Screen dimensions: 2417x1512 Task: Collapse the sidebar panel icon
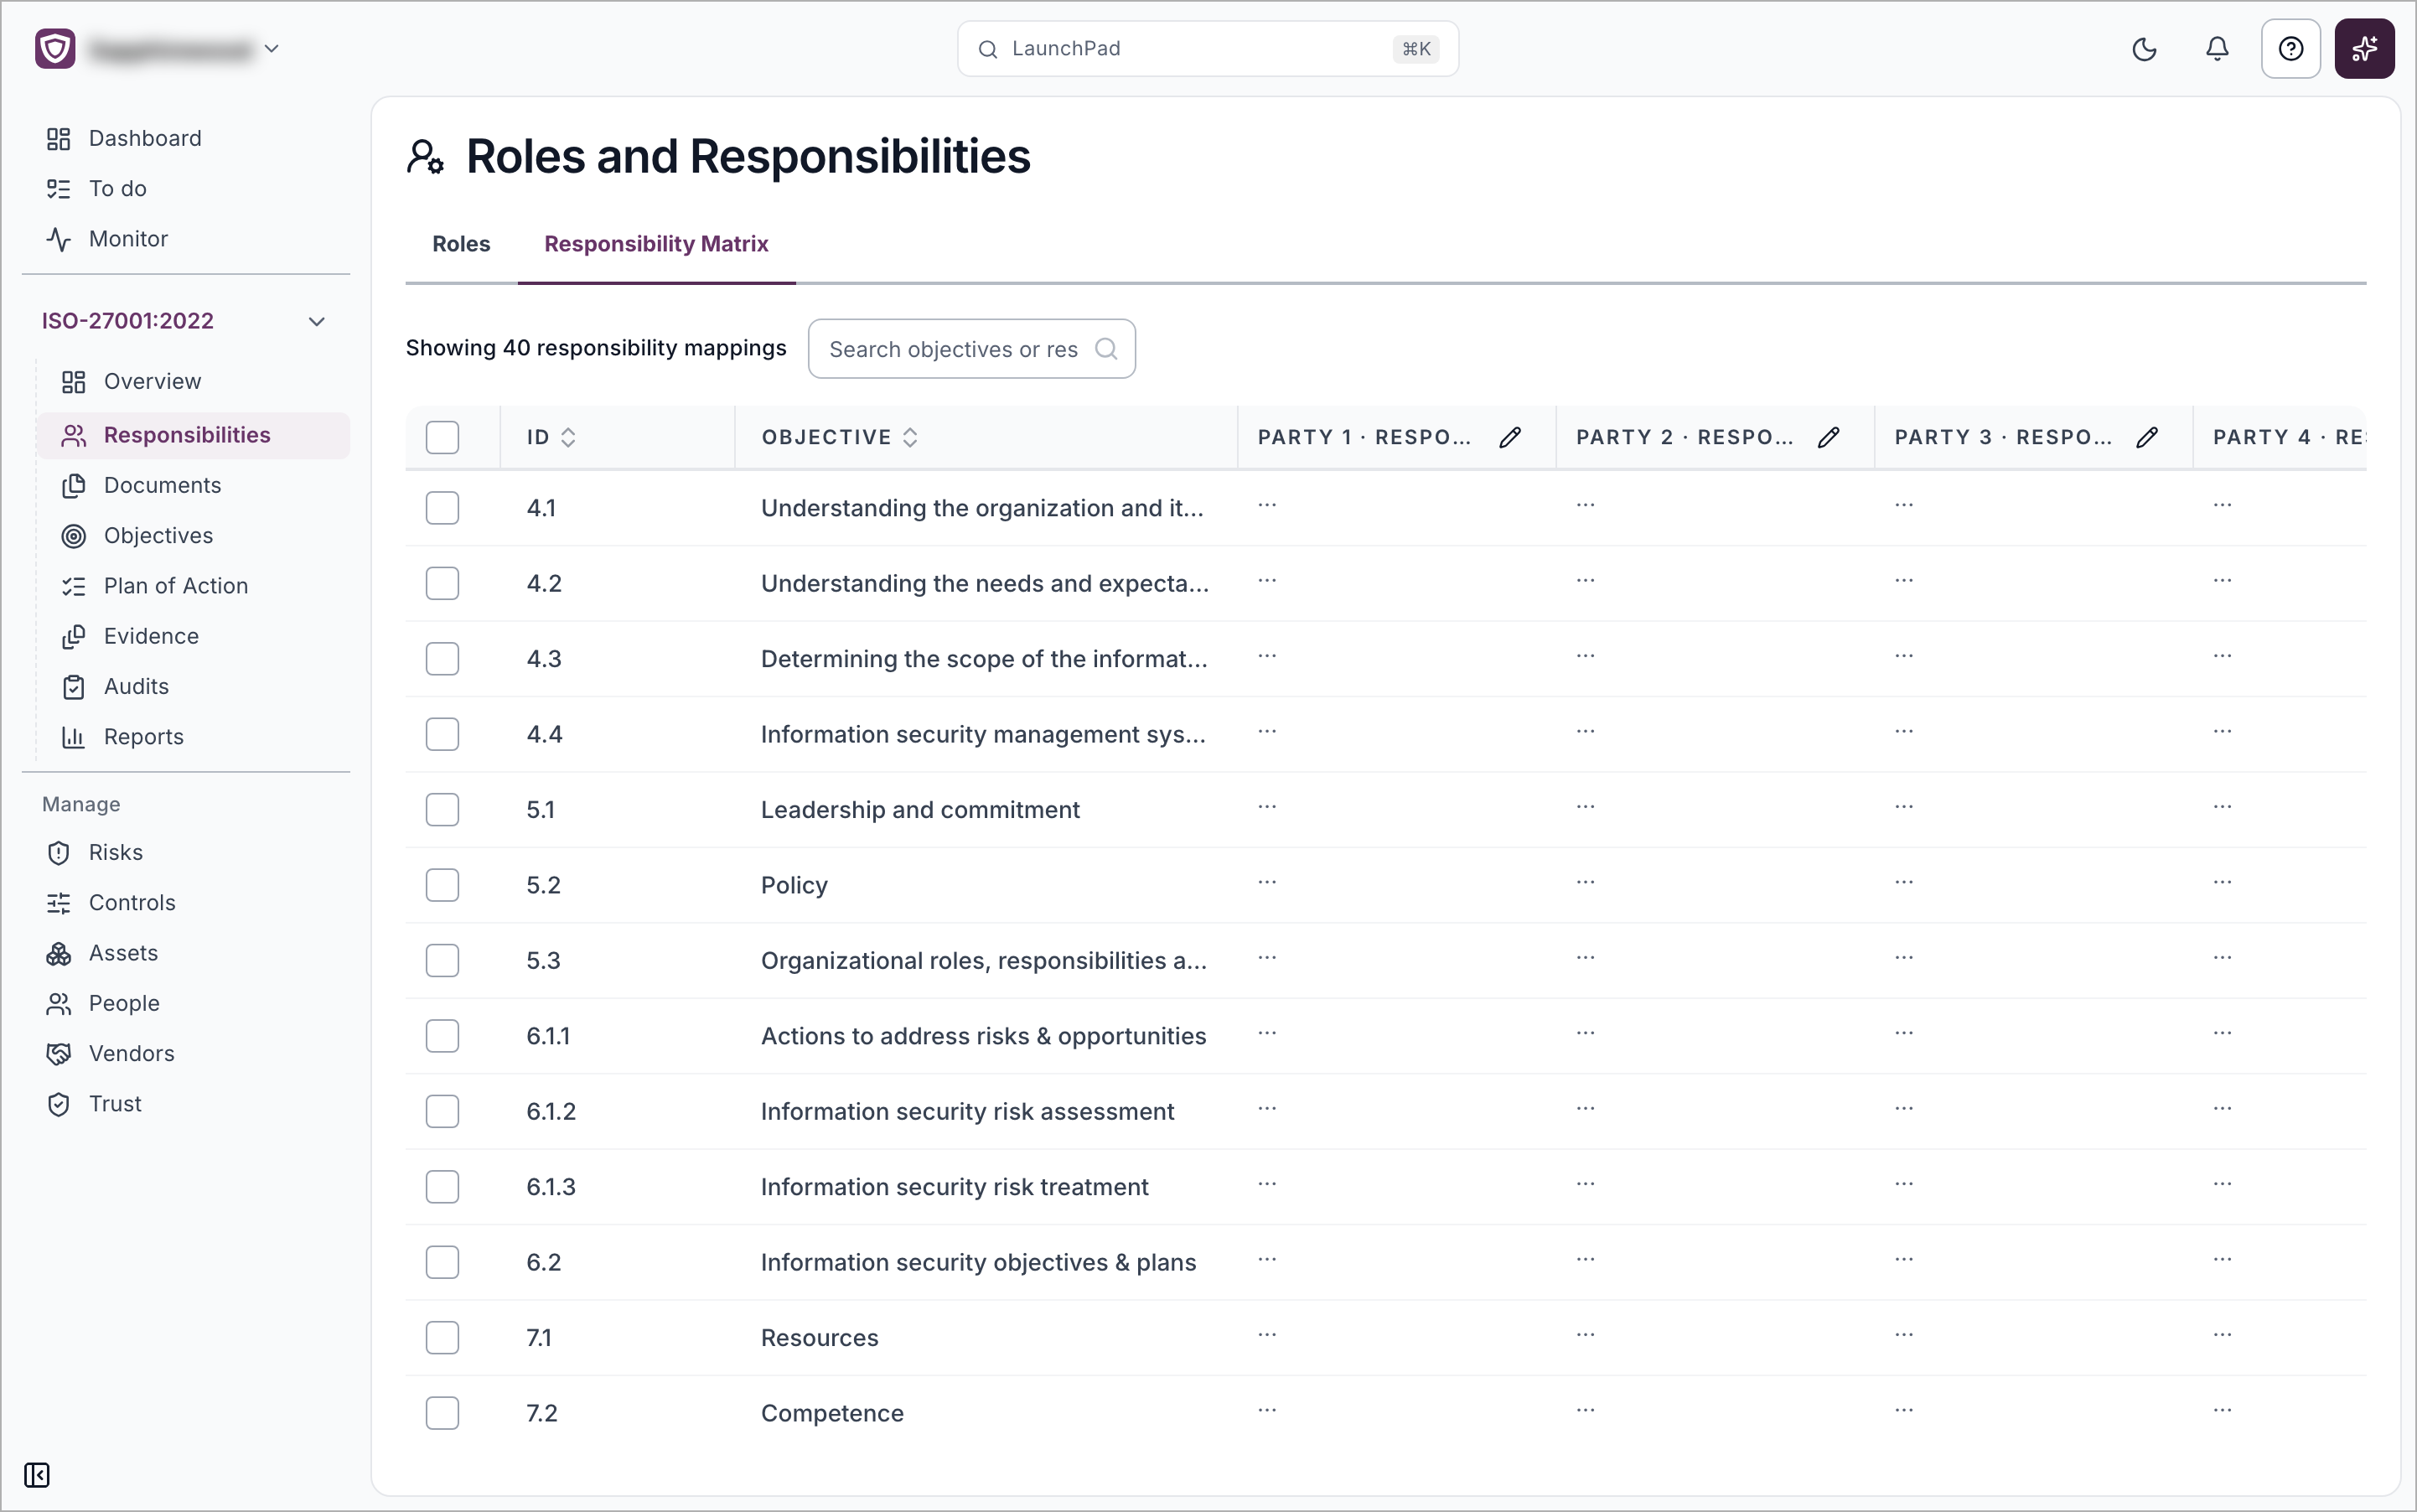click(x=37, y=1475)
